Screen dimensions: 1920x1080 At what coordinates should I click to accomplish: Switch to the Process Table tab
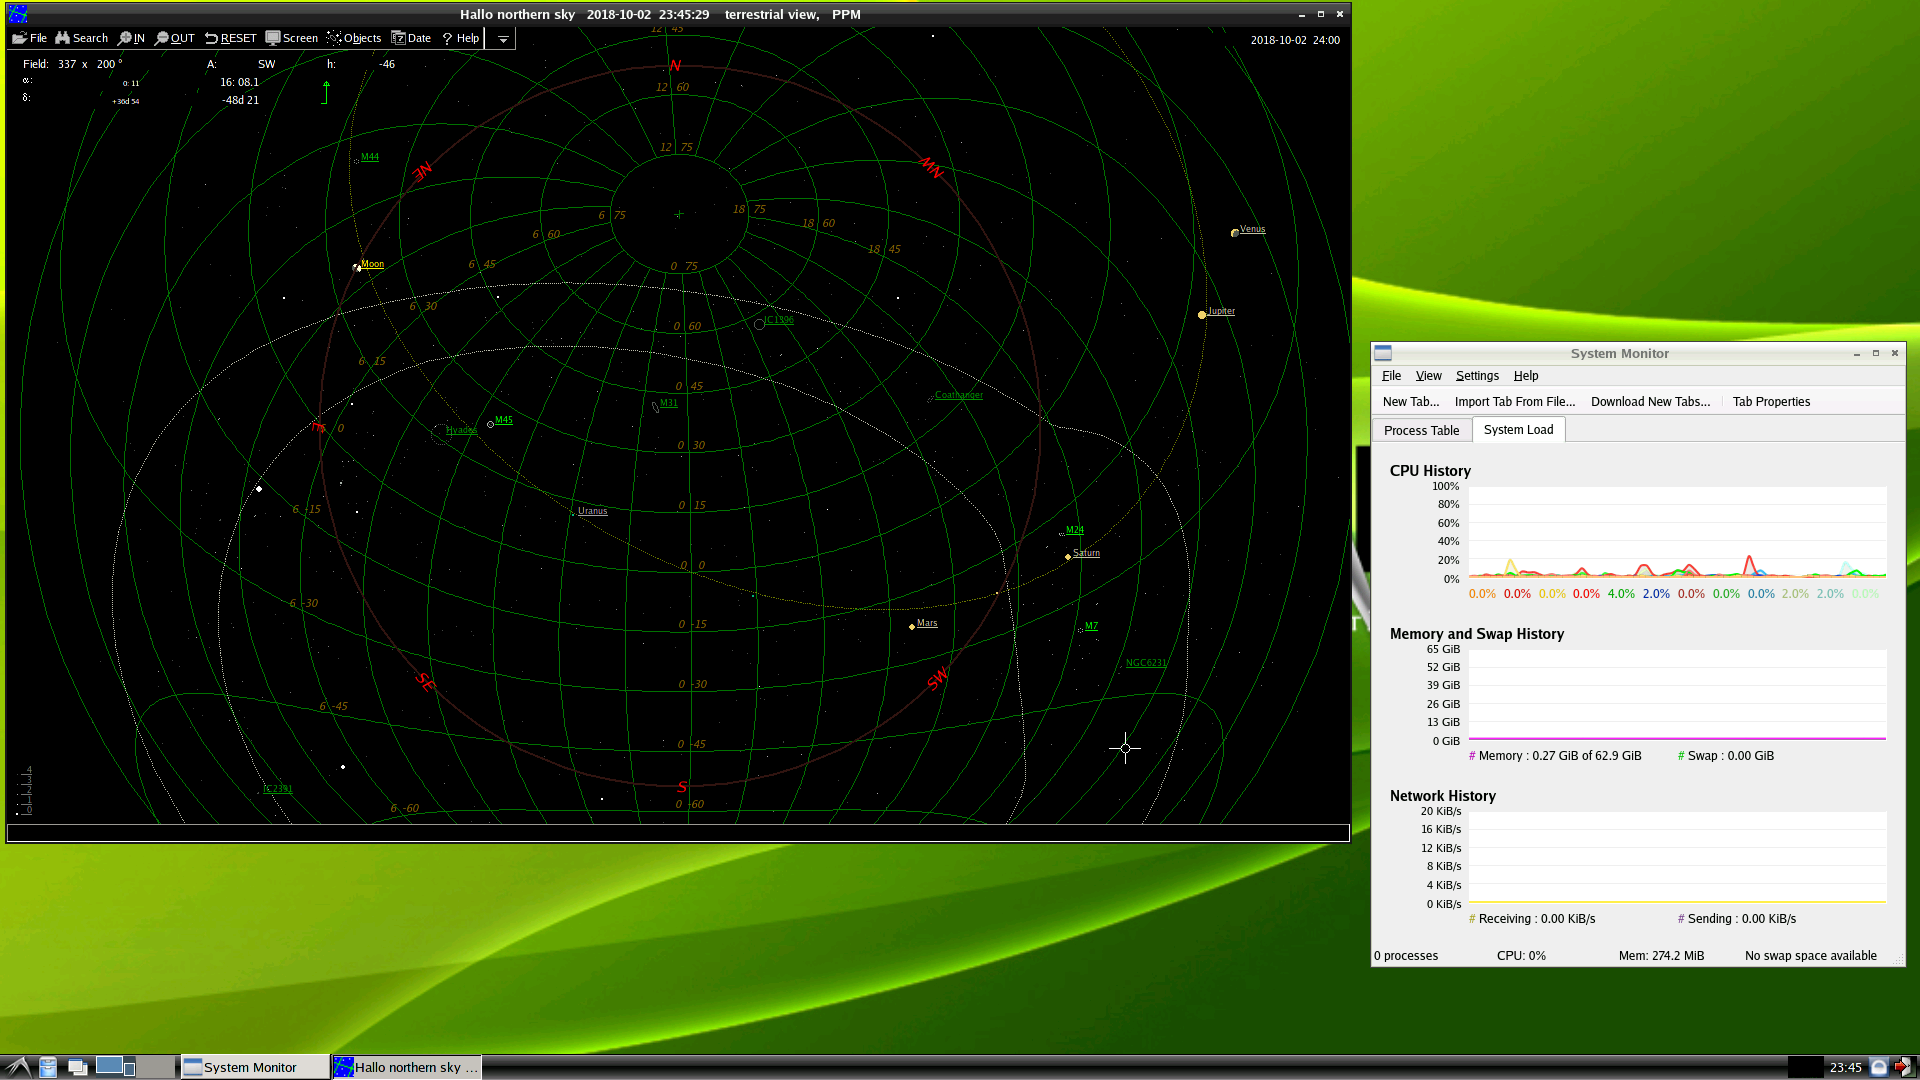tap(1421, 431)
